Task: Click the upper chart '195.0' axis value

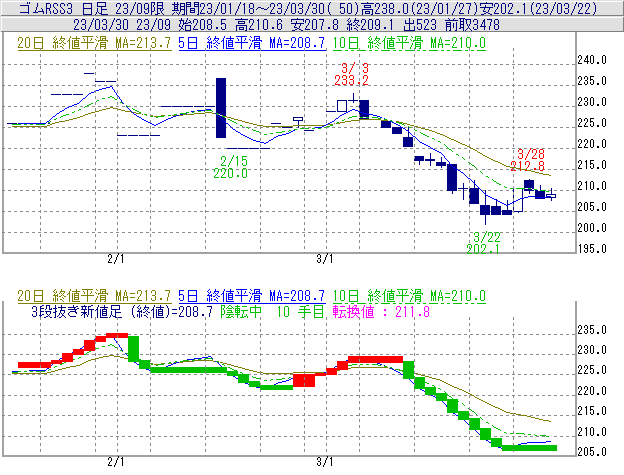Action: pyautogui.click(x=592, y=249)
